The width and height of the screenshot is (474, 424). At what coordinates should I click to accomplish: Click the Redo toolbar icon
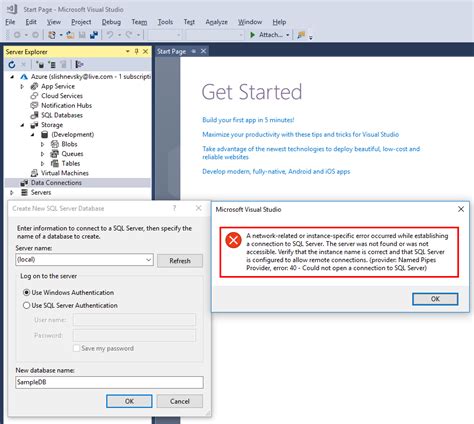[129, 35]
